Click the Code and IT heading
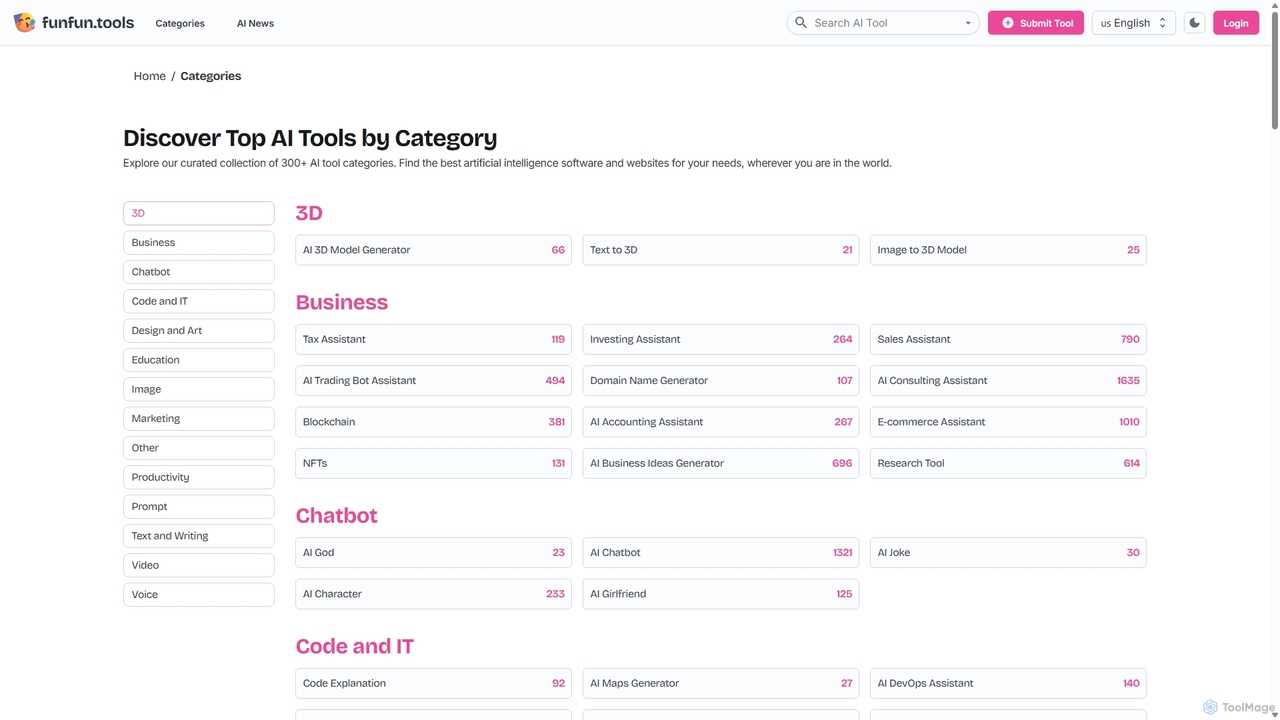This screenshot has height=720, width=1280. point(354,647)
